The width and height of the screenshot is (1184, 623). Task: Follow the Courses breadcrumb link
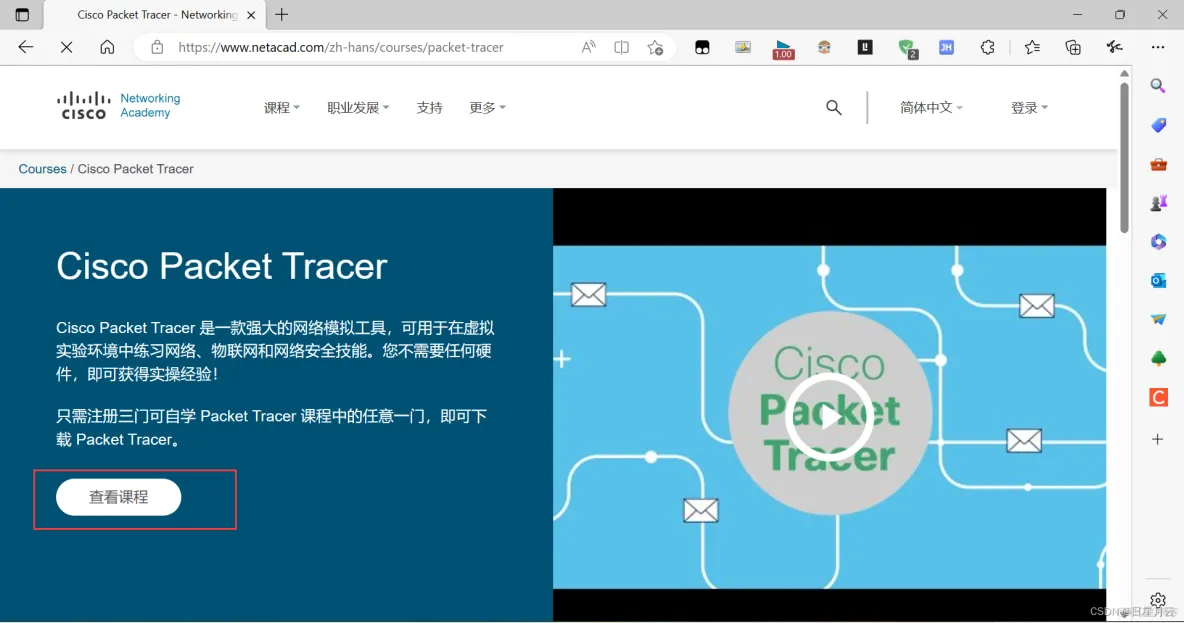pos(42,168)
